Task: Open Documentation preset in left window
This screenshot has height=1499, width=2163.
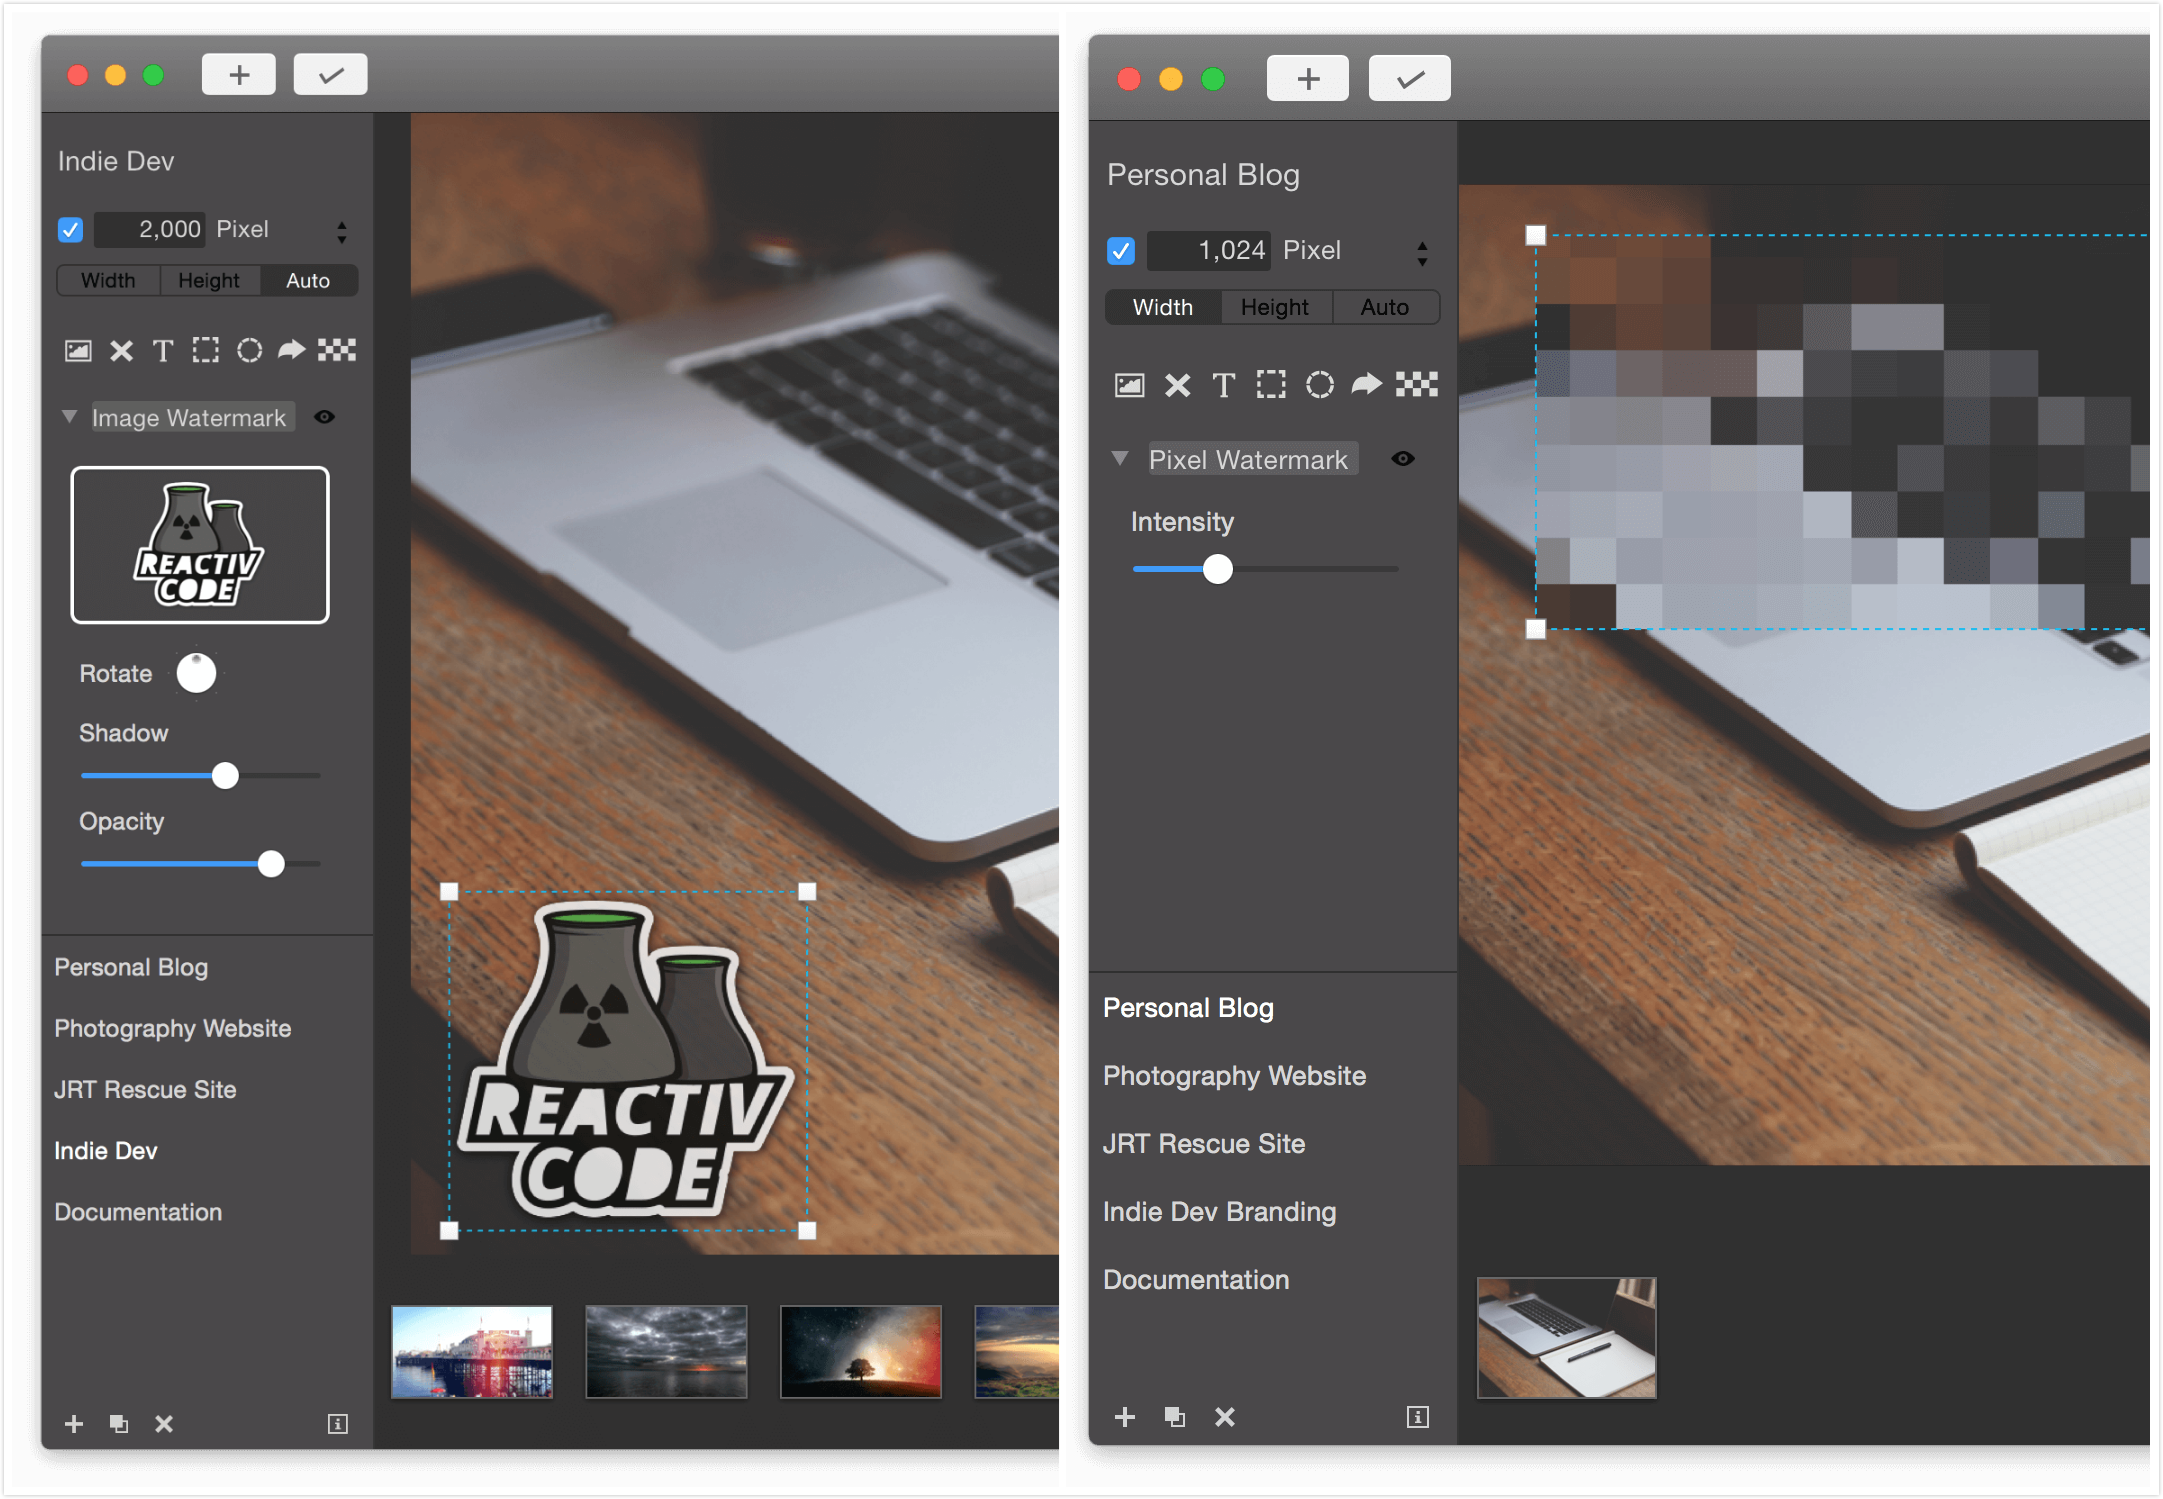Action: tap(138, 1212)
